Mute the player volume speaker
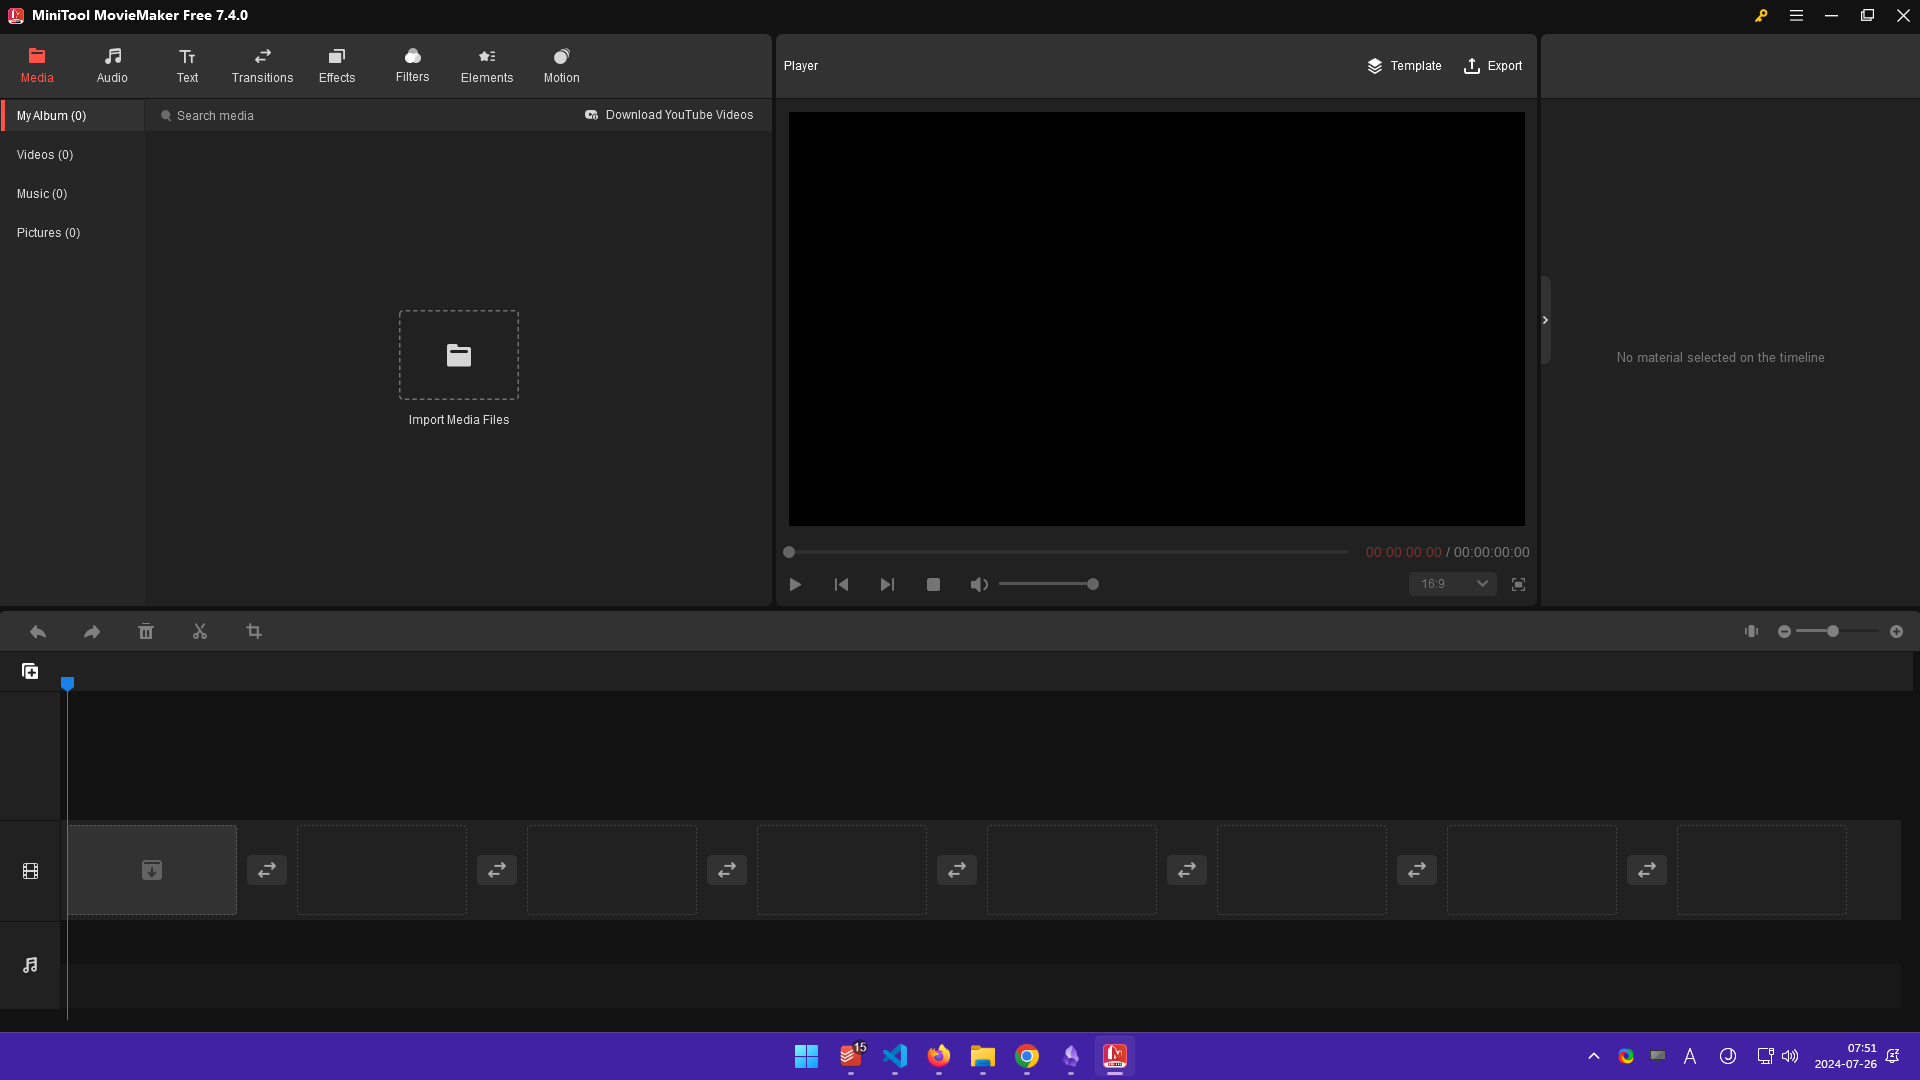 click(x=979, y=585)
